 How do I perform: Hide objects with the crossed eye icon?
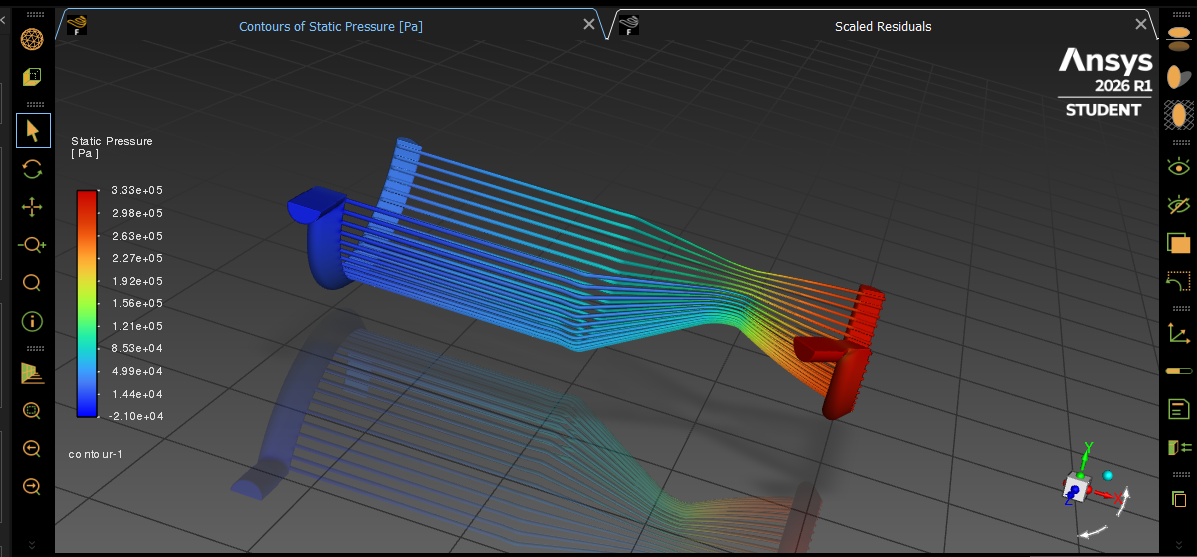tap(1179, 204)
